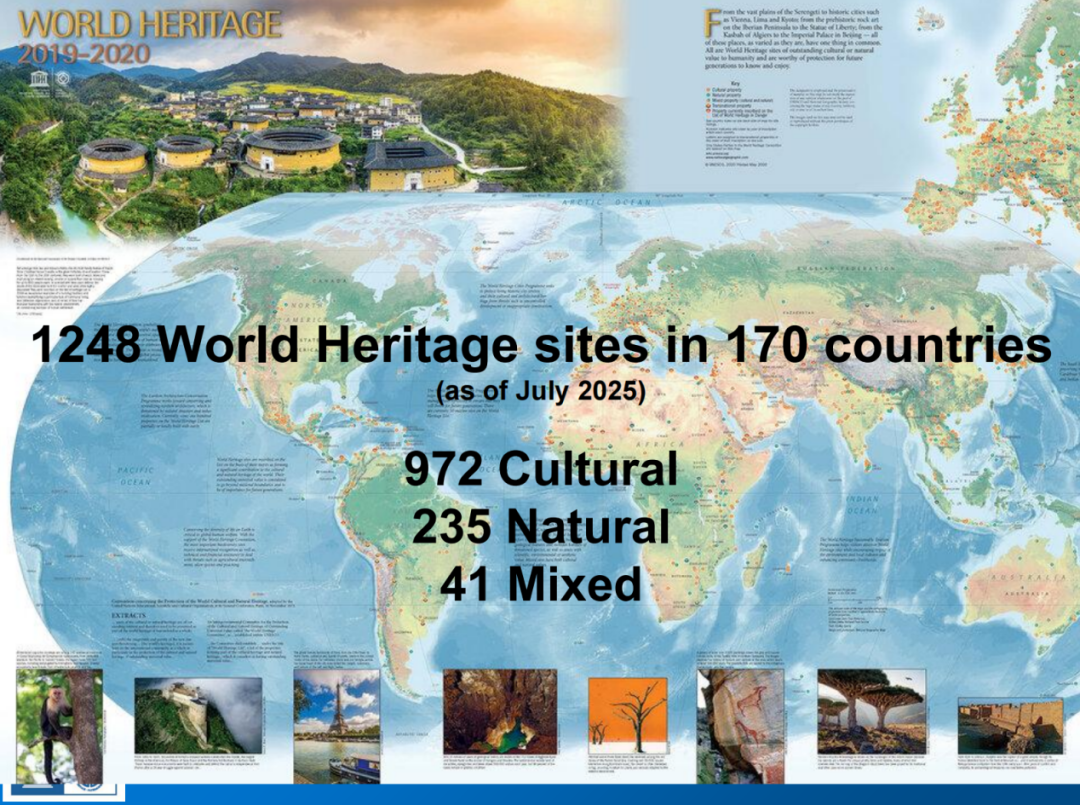Open the dead tree on orange dune thumbnail
The image size is (1080, 805).
(x=627, y=715)
